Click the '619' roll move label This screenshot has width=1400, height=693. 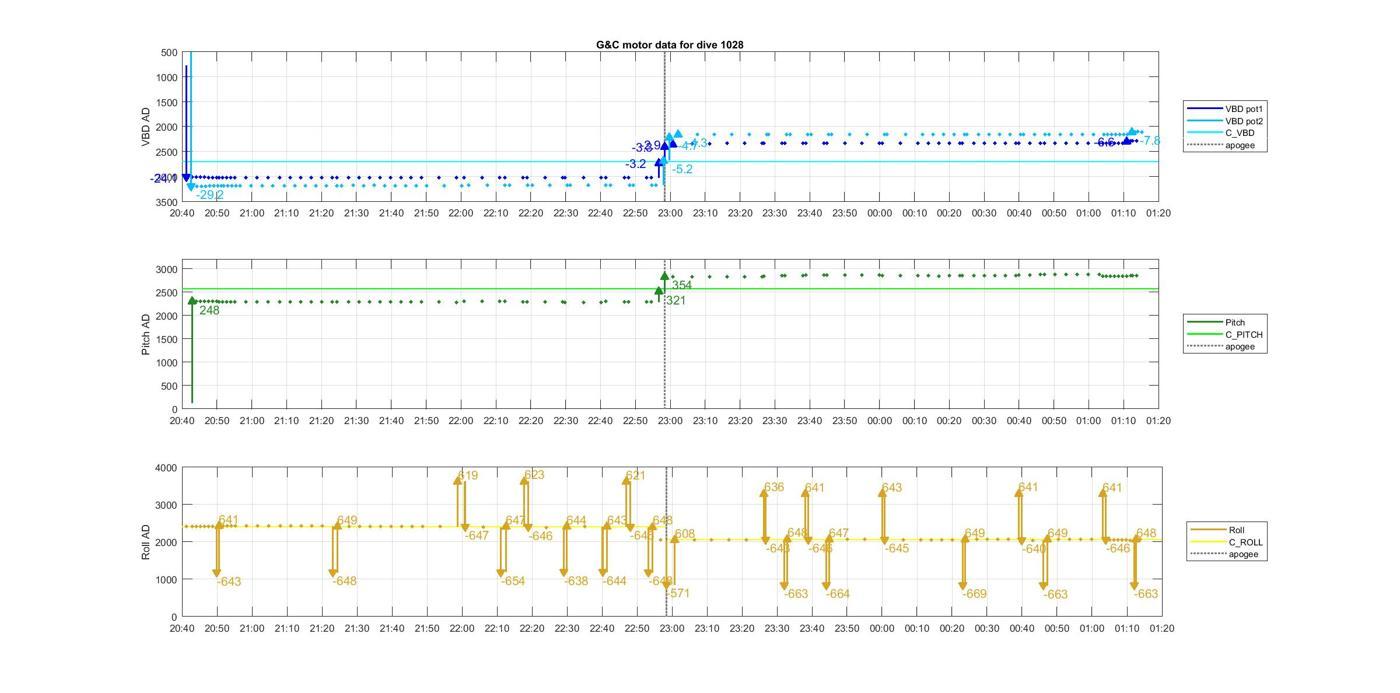click(x=468, y=476)
